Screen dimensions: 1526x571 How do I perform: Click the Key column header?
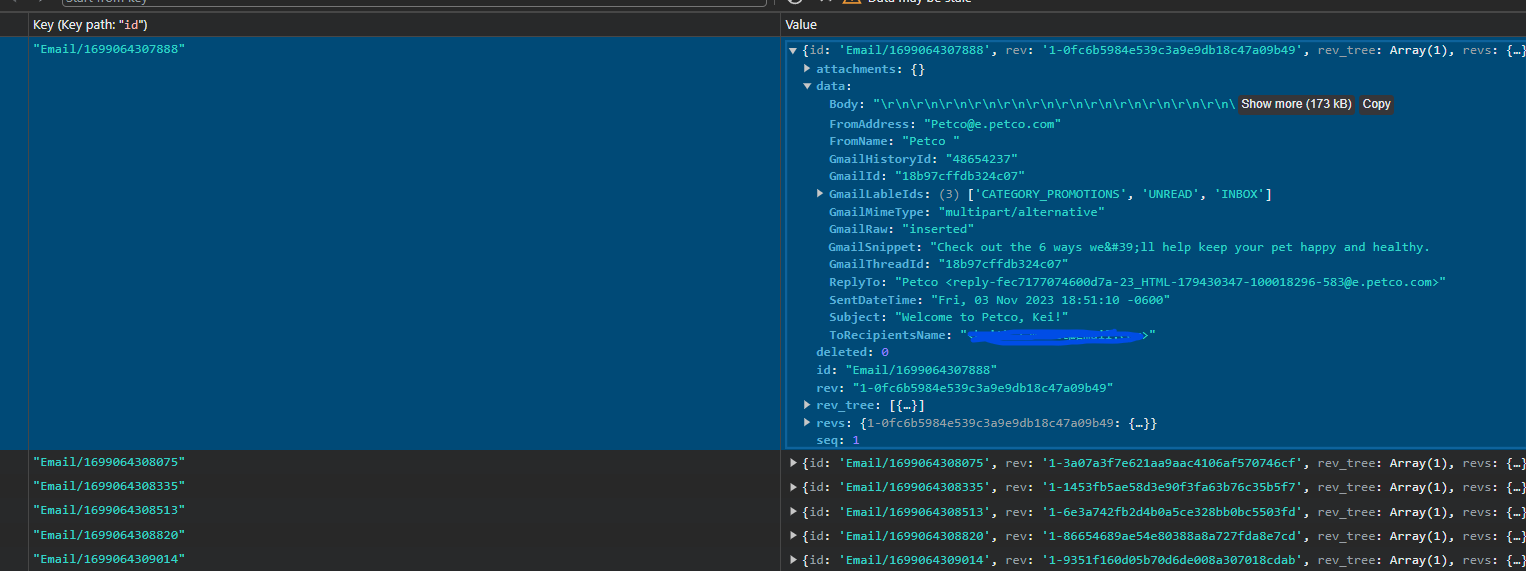point(90,24)
